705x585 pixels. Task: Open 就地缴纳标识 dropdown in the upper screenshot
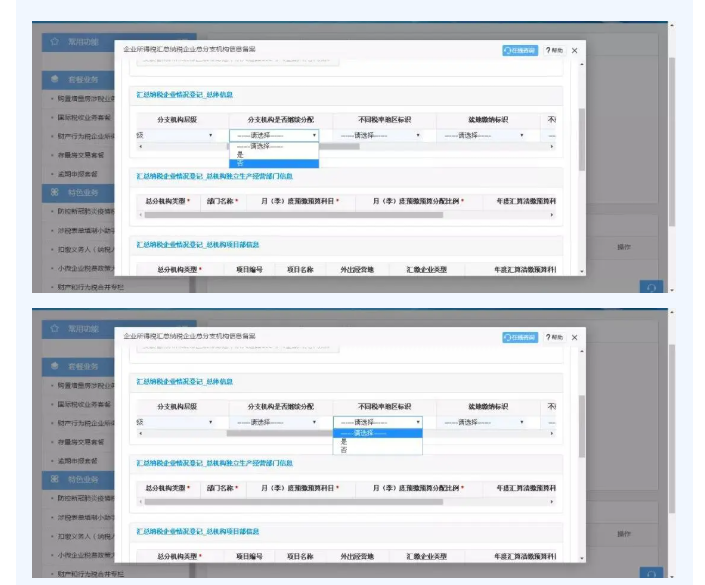coord(482,135)
